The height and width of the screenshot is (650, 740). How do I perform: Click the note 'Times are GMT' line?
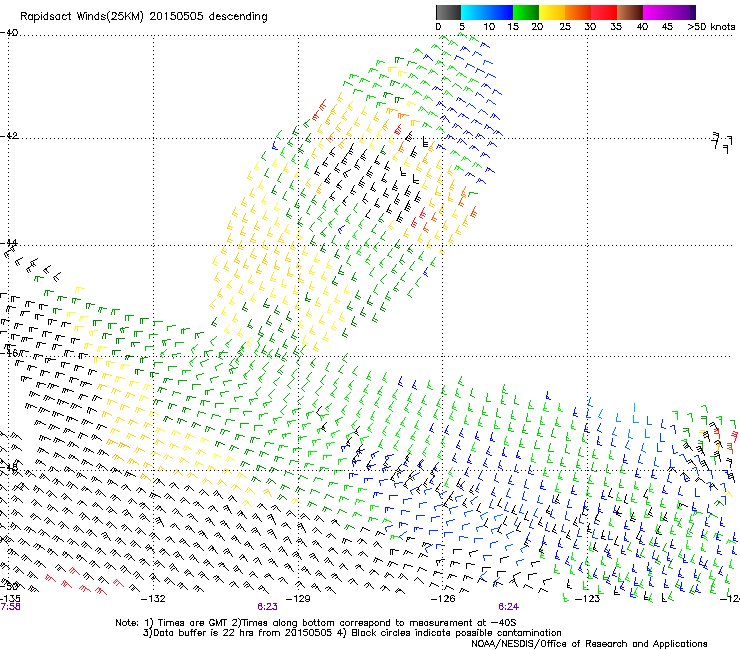[316, 623]
